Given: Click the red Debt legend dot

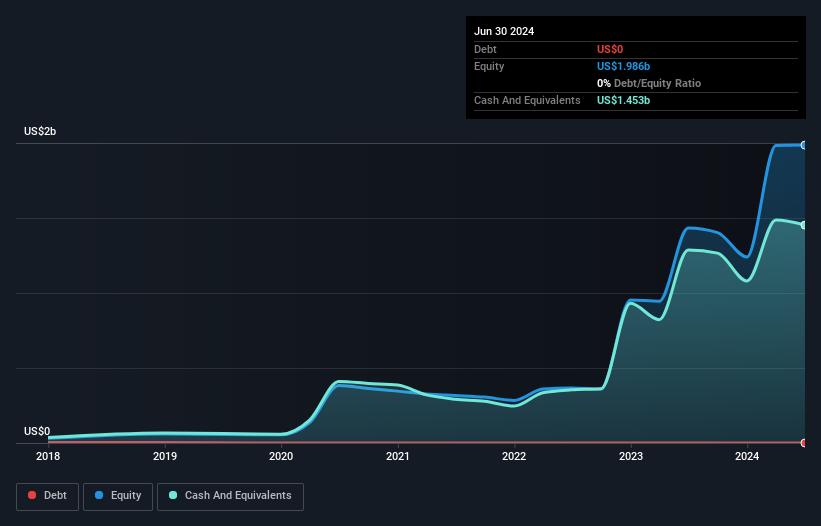Looking at the screenshot, I should click(x=32, y=496).
